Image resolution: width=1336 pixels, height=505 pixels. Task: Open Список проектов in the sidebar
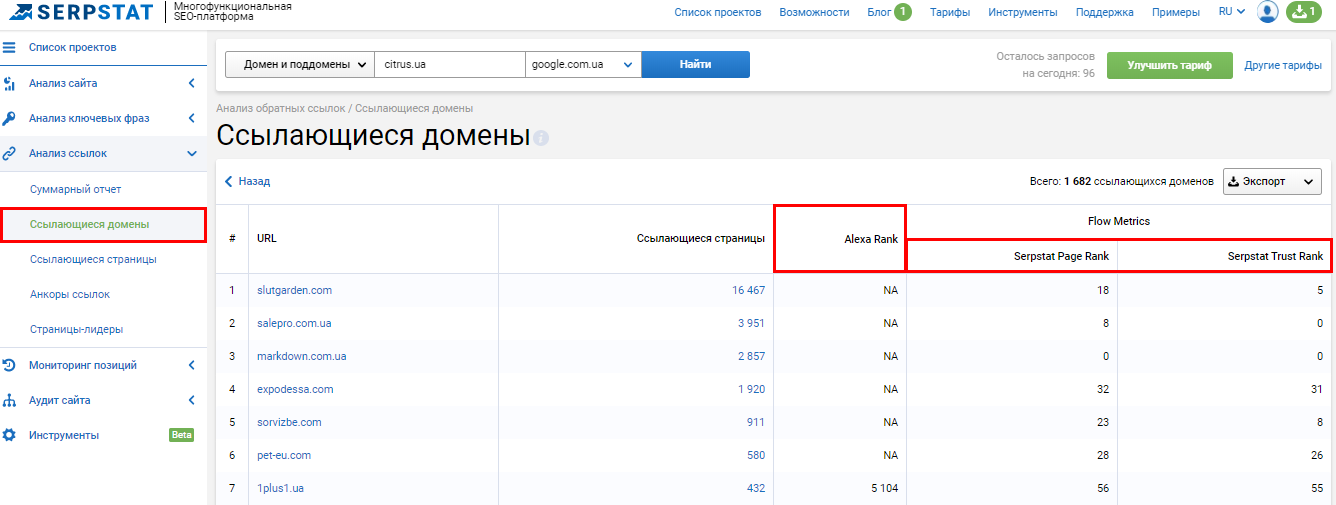72,47
